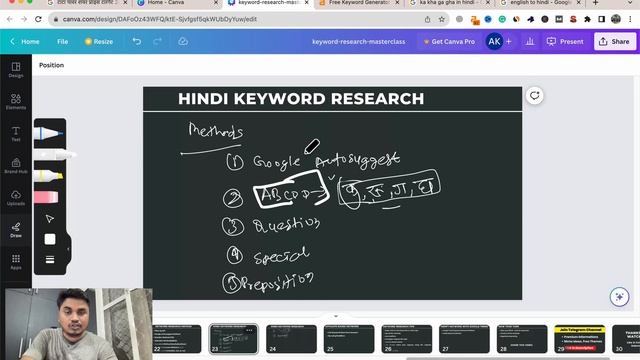
Task: Open the AK account avatar
Action: tap(494, 41)
